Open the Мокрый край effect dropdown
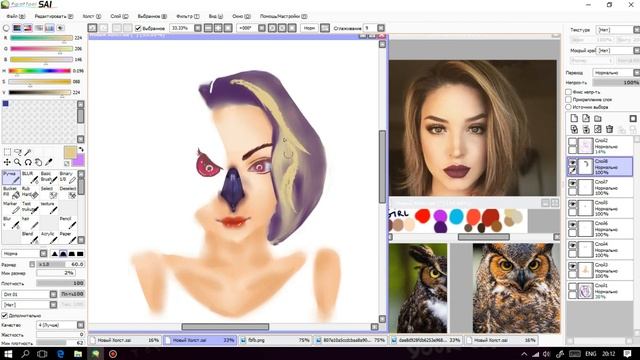640x360 pixels. click(636, 50)
